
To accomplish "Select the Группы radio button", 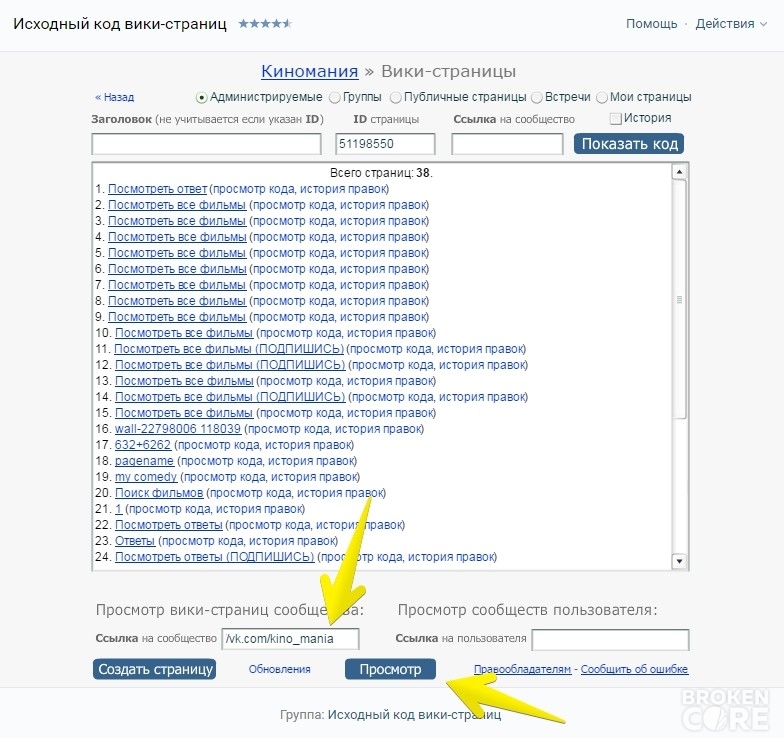I will tap(334, 98).
